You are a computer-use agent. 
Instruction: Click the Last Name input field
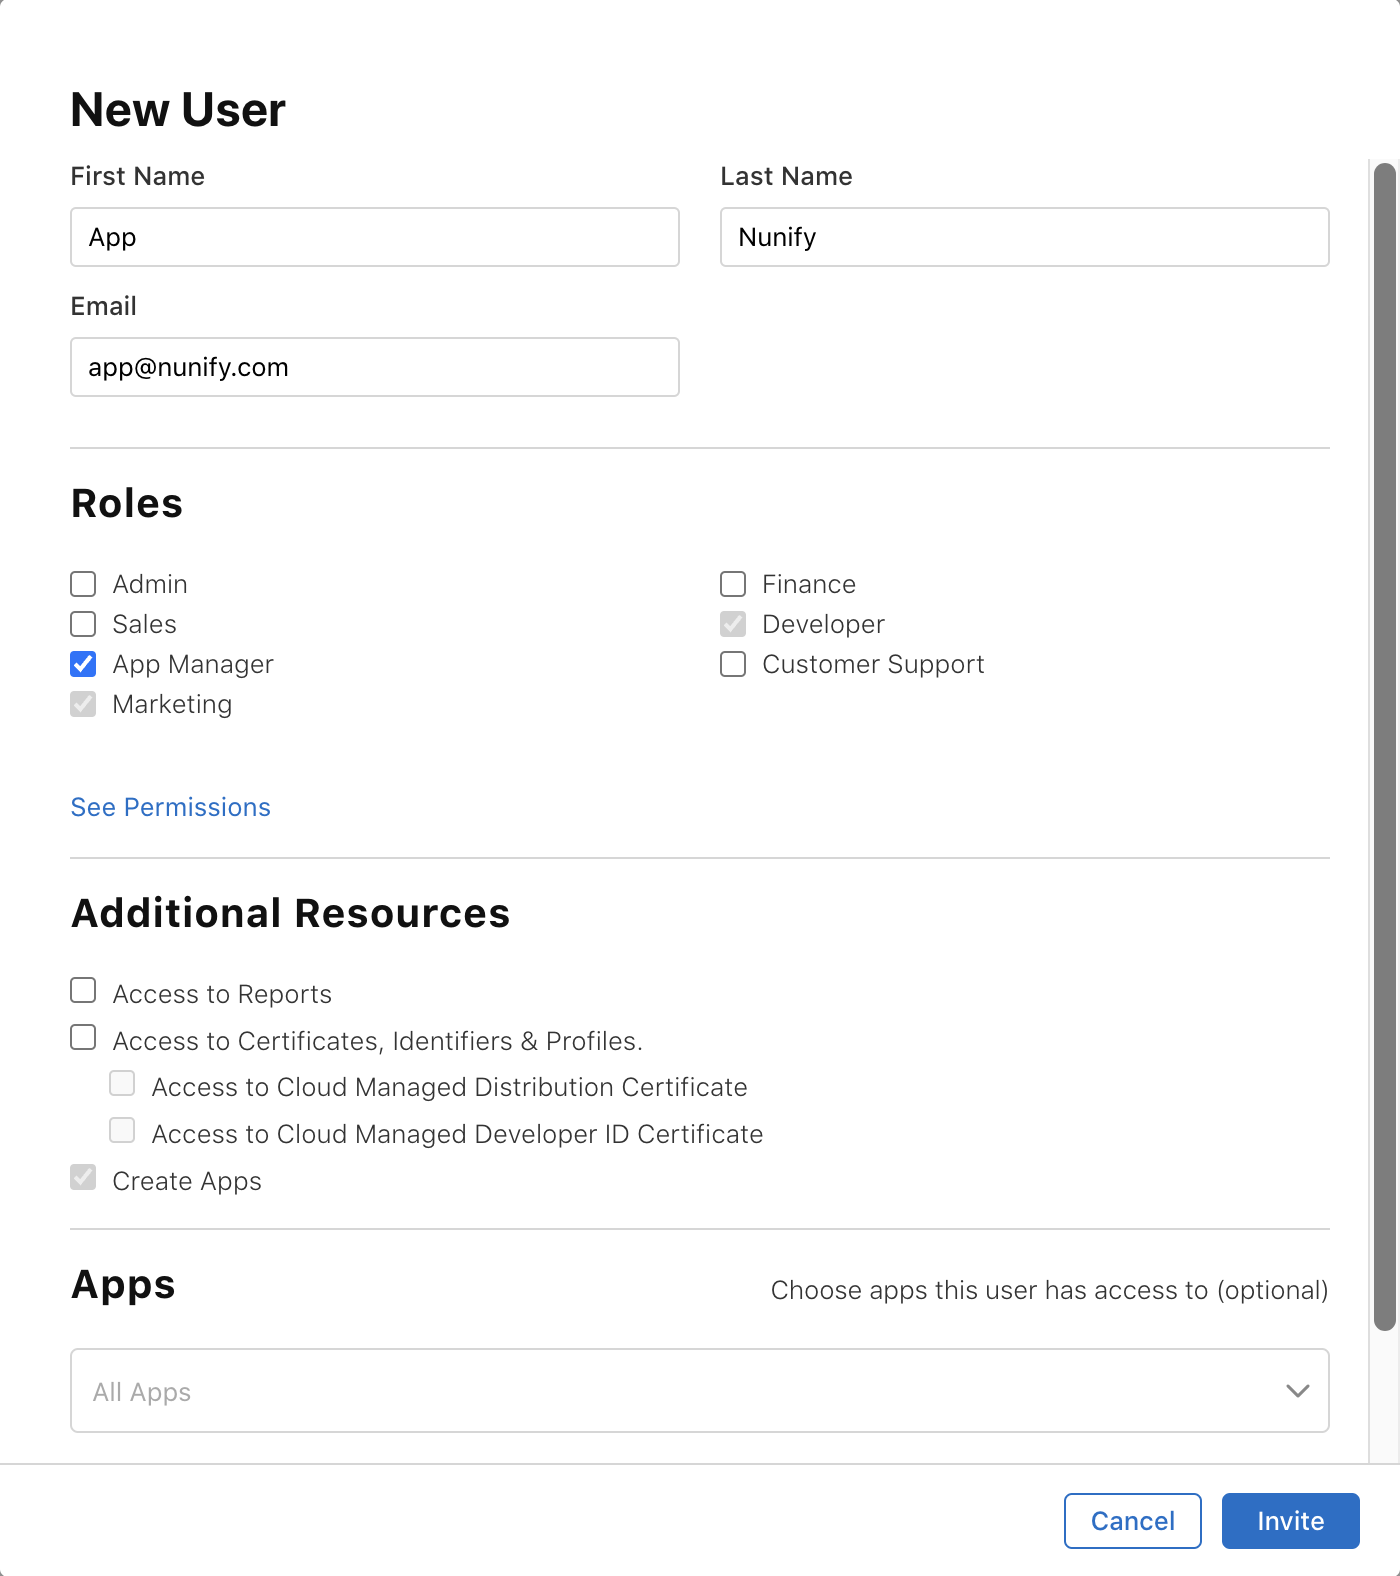coord(1025,237)
